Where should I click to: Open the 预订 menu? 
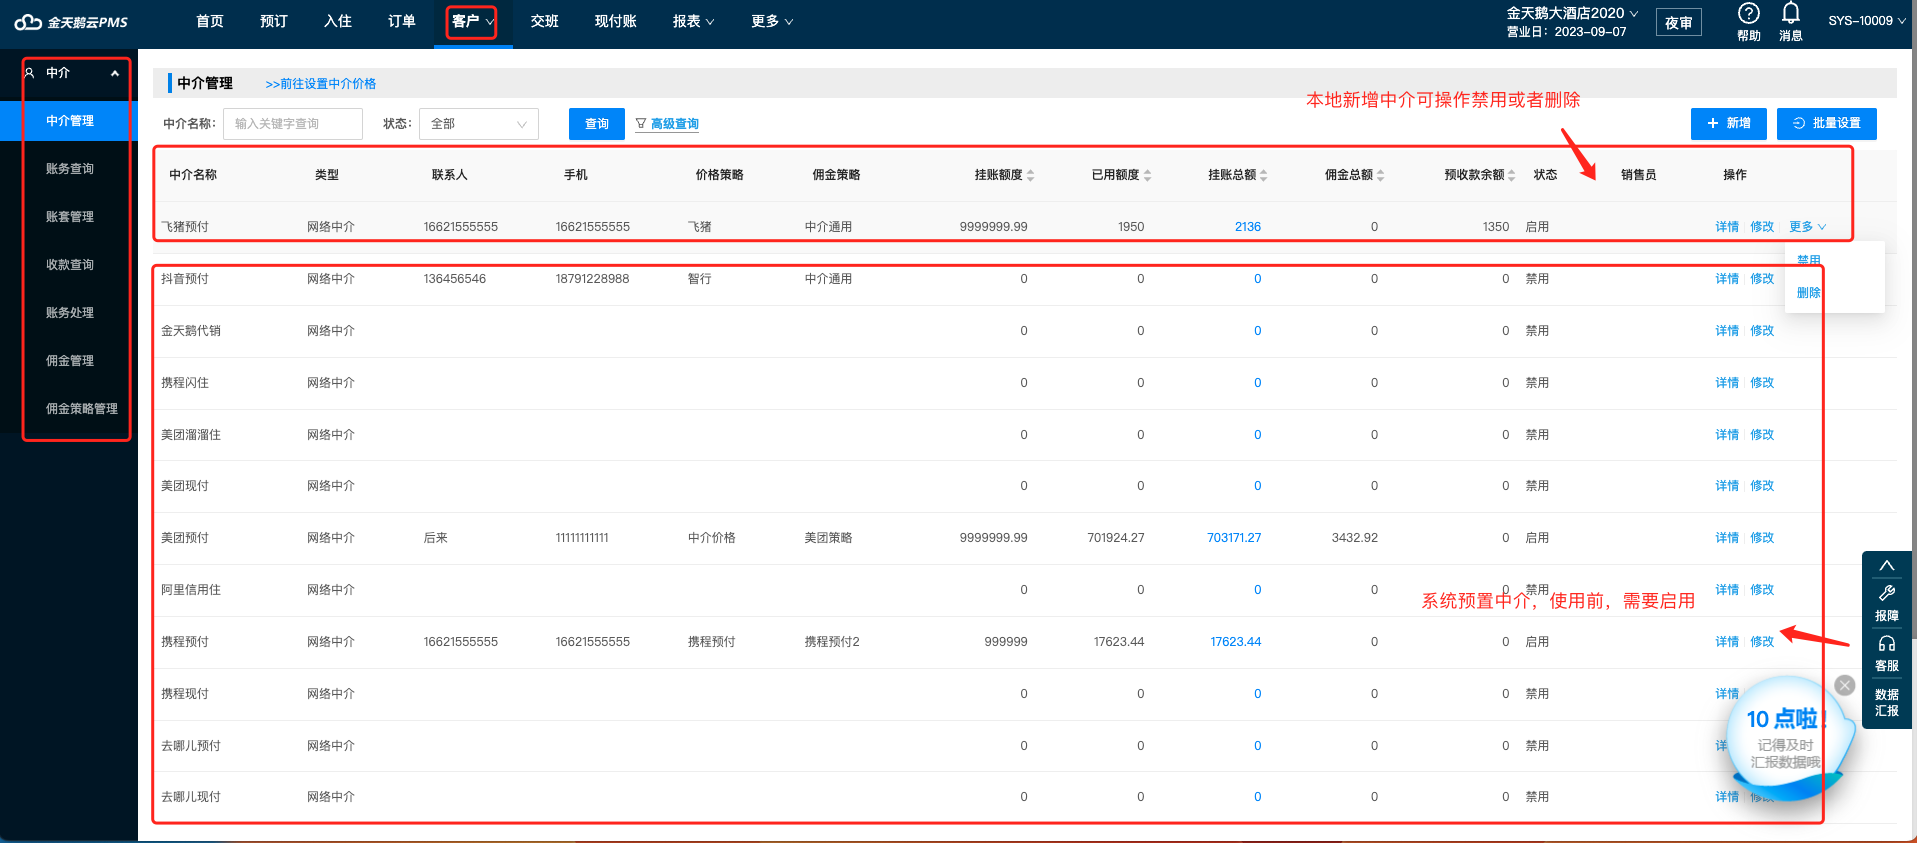coord(273,21)
